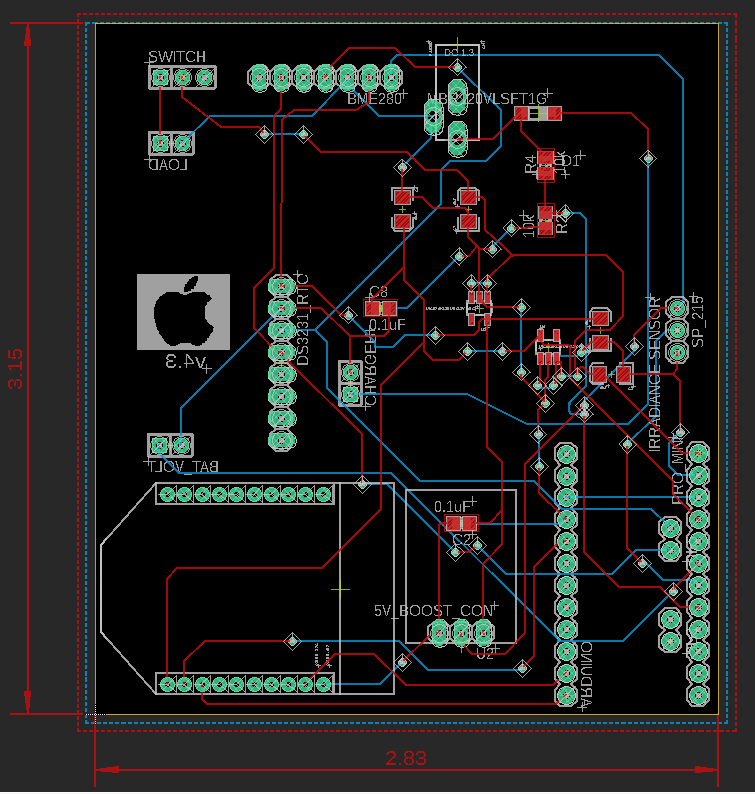Viewport: 755px width, 794px height.
Task: Select bottom oval pad of DC jack
Action: pyautogui.click(x=458, y=138)
